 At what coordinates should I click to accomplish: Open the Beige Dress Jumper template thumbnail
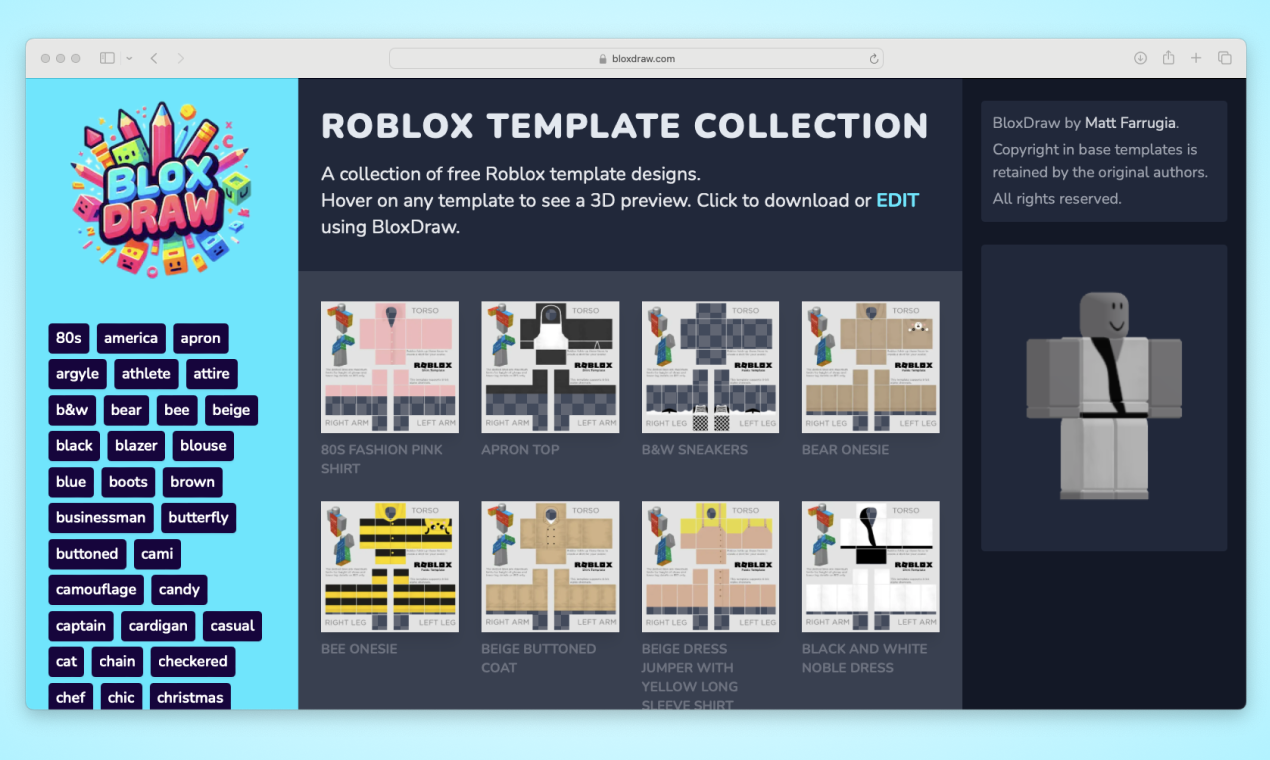click(x=710, y=567)
